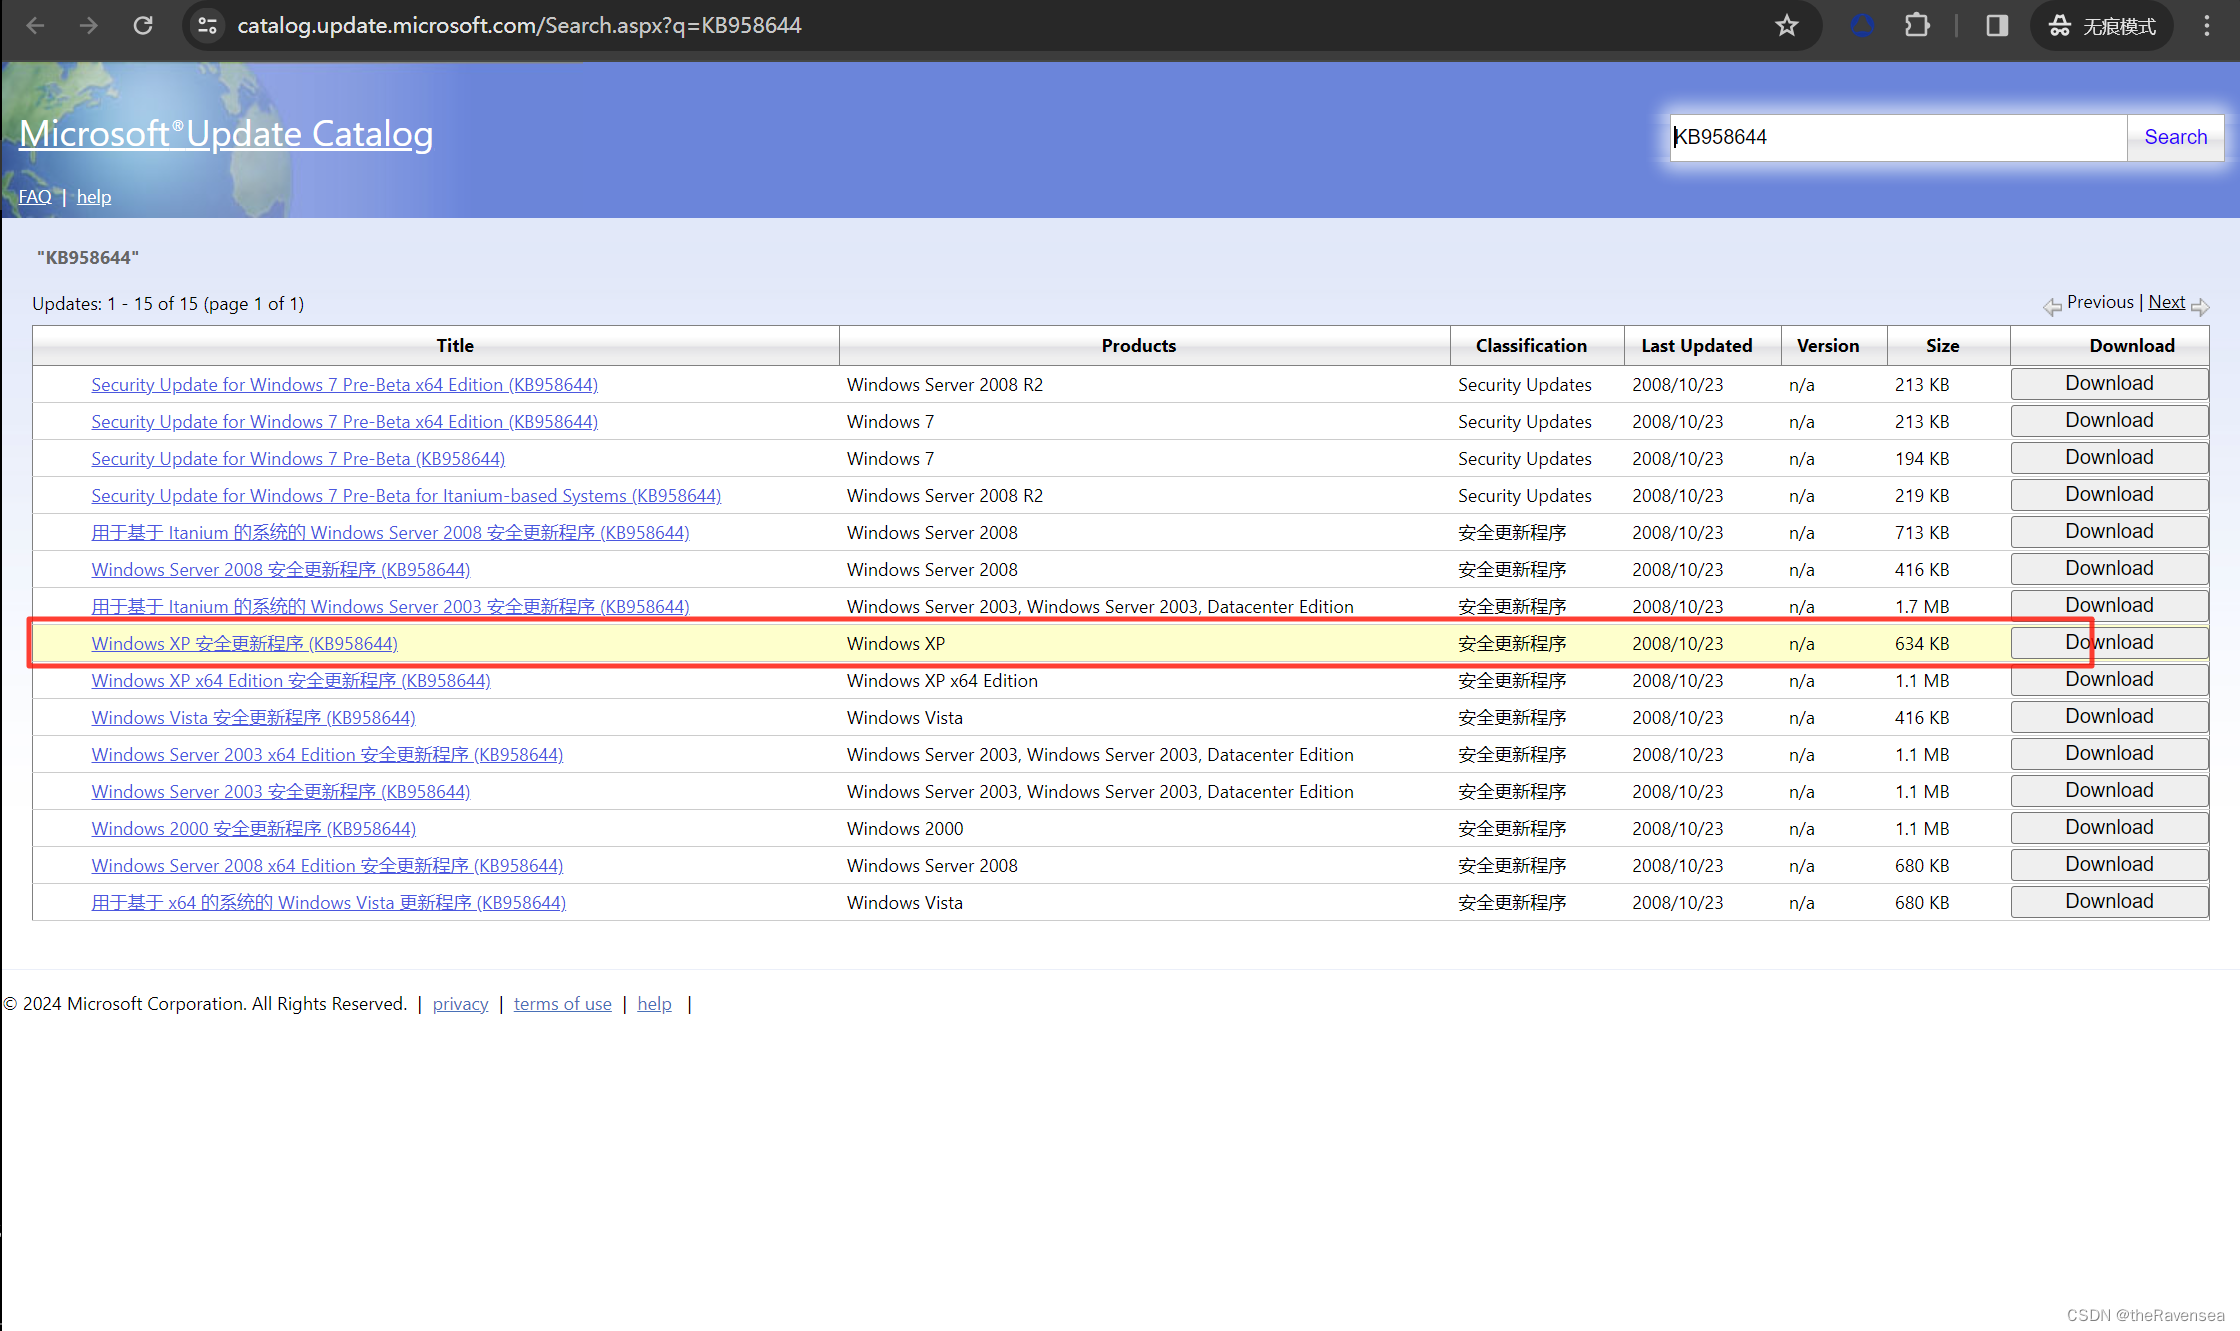Download the 194 KB Windows 7 update
2240x1331 pixels.
pos(2109,458)
